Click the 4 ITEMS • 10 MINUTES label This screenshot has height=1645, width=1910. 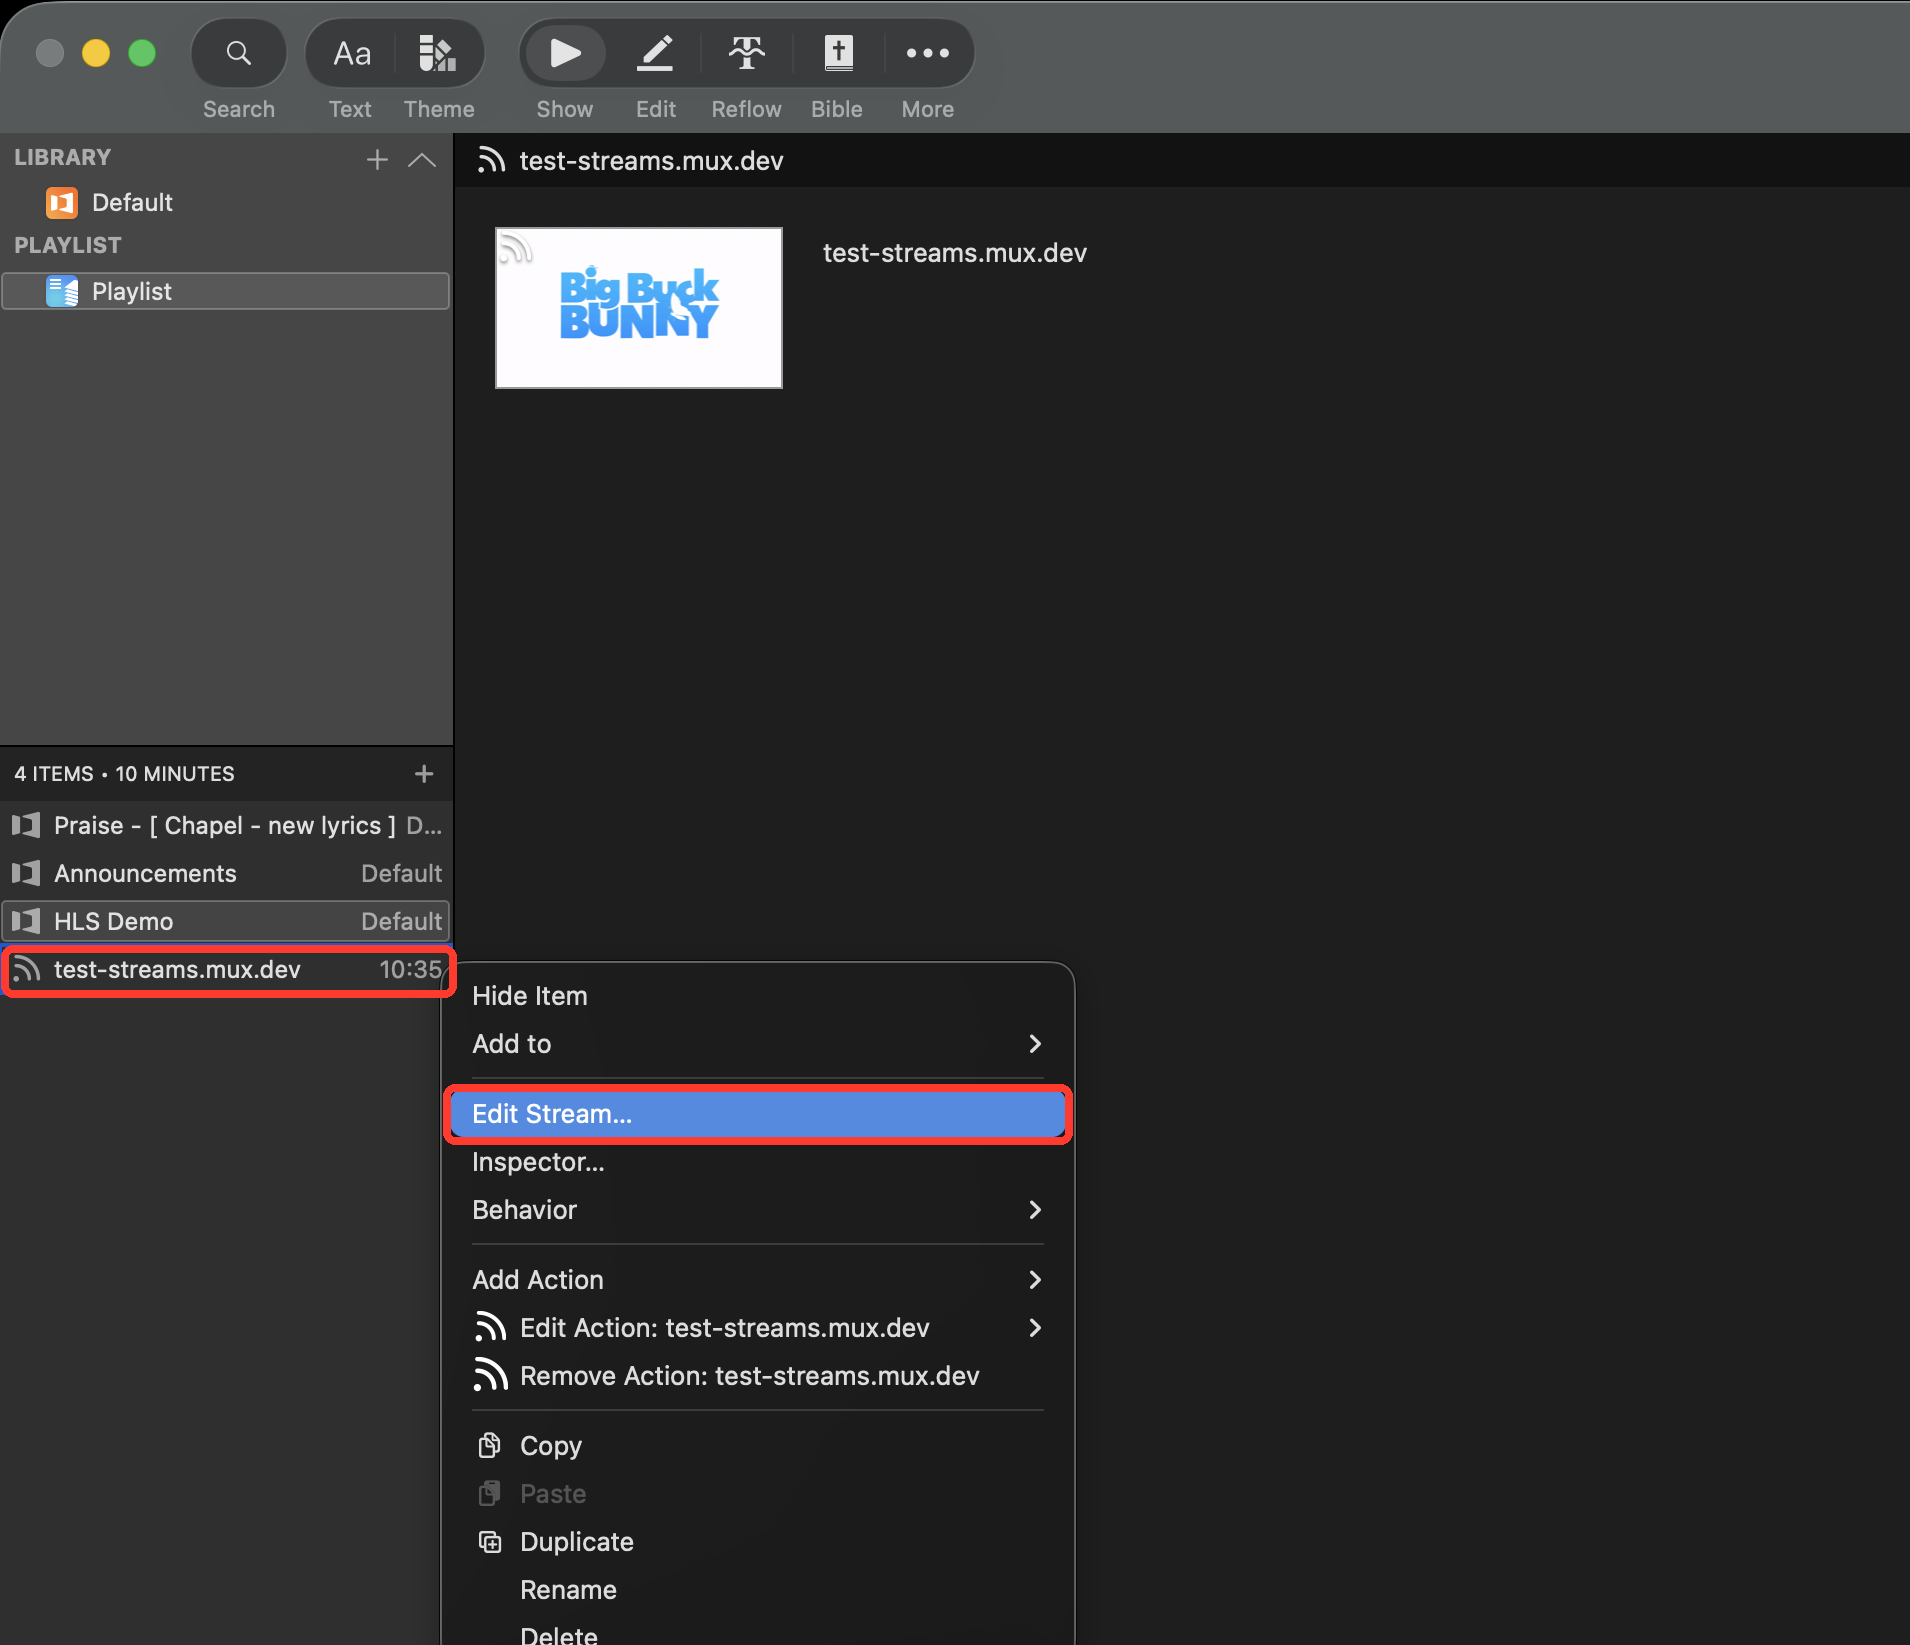[x=124, y=774]
